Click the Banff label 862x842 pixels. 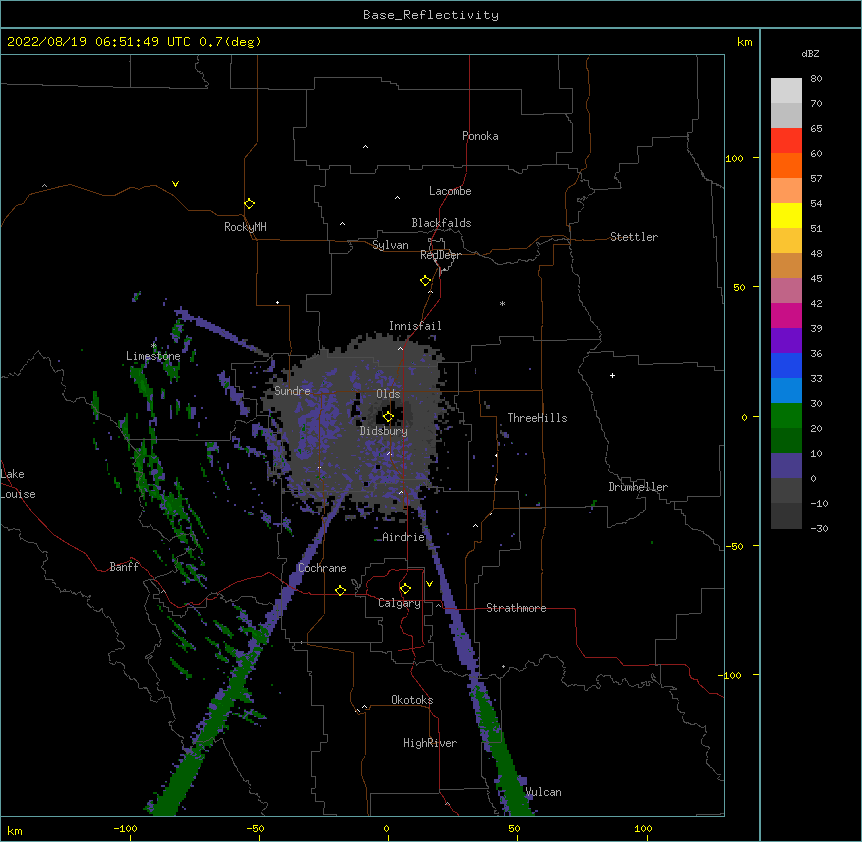tap(124, 567)
